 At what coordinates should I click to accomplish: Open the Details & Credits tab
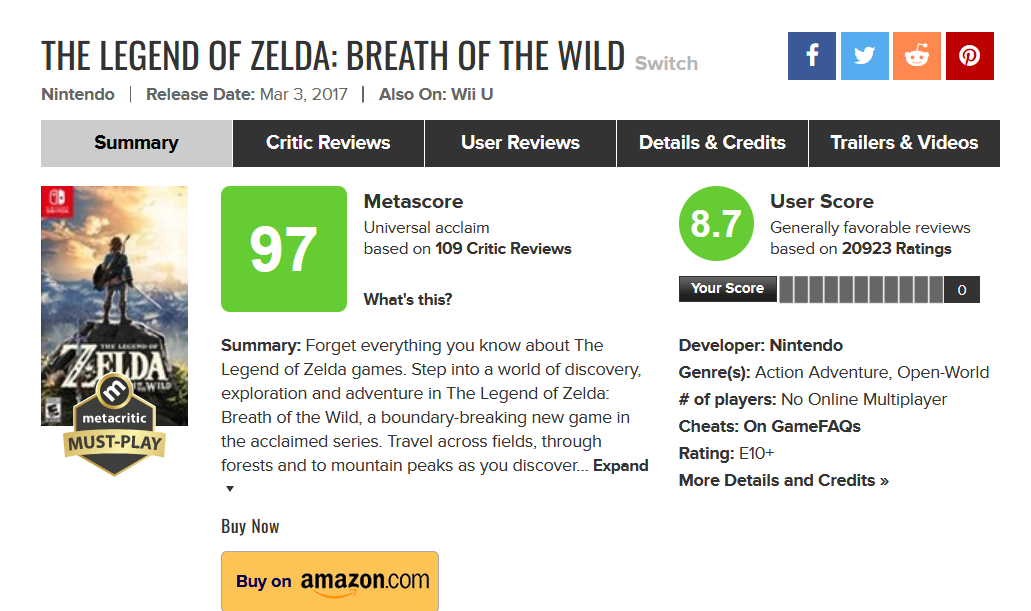point(712,143)
